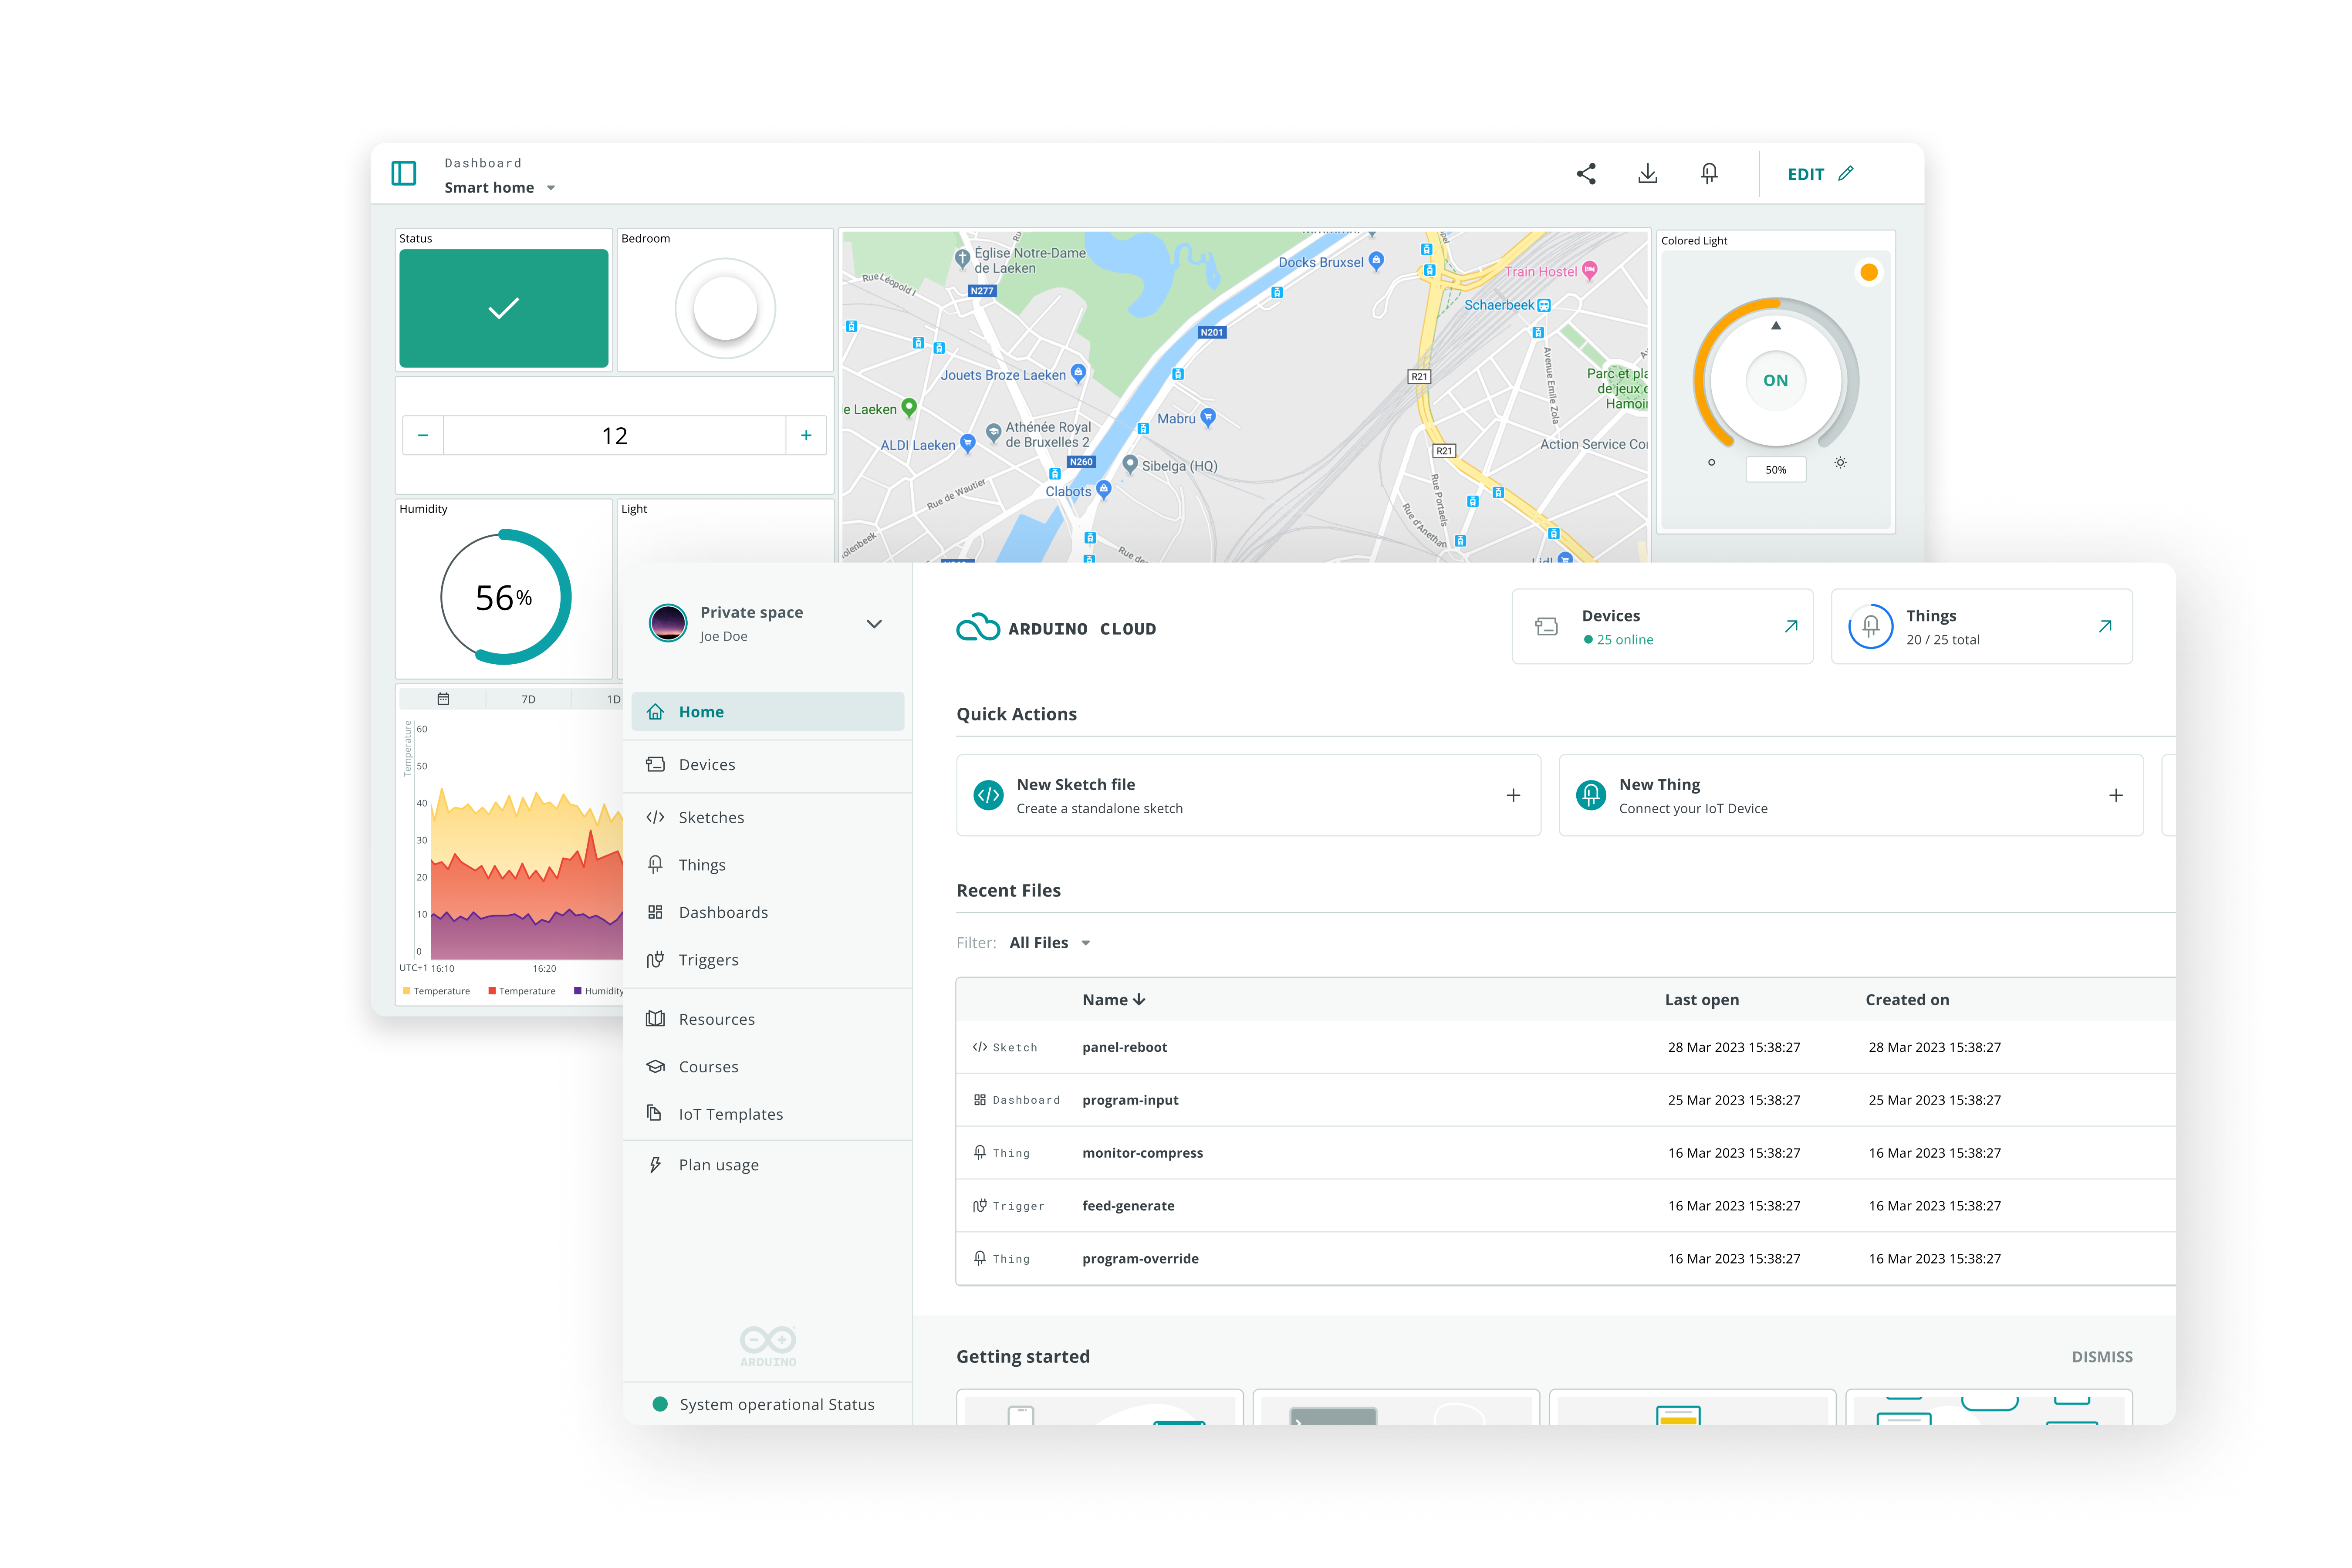2352x1568 pixels.
Task: Open the Devices card arrow link
Action: click(x=1791, y=626)
